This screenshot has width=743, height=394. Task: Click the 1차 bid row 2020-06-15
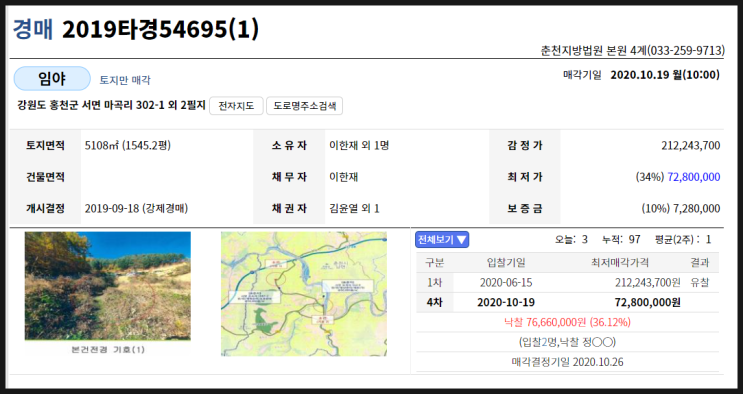tap(567, 283)
